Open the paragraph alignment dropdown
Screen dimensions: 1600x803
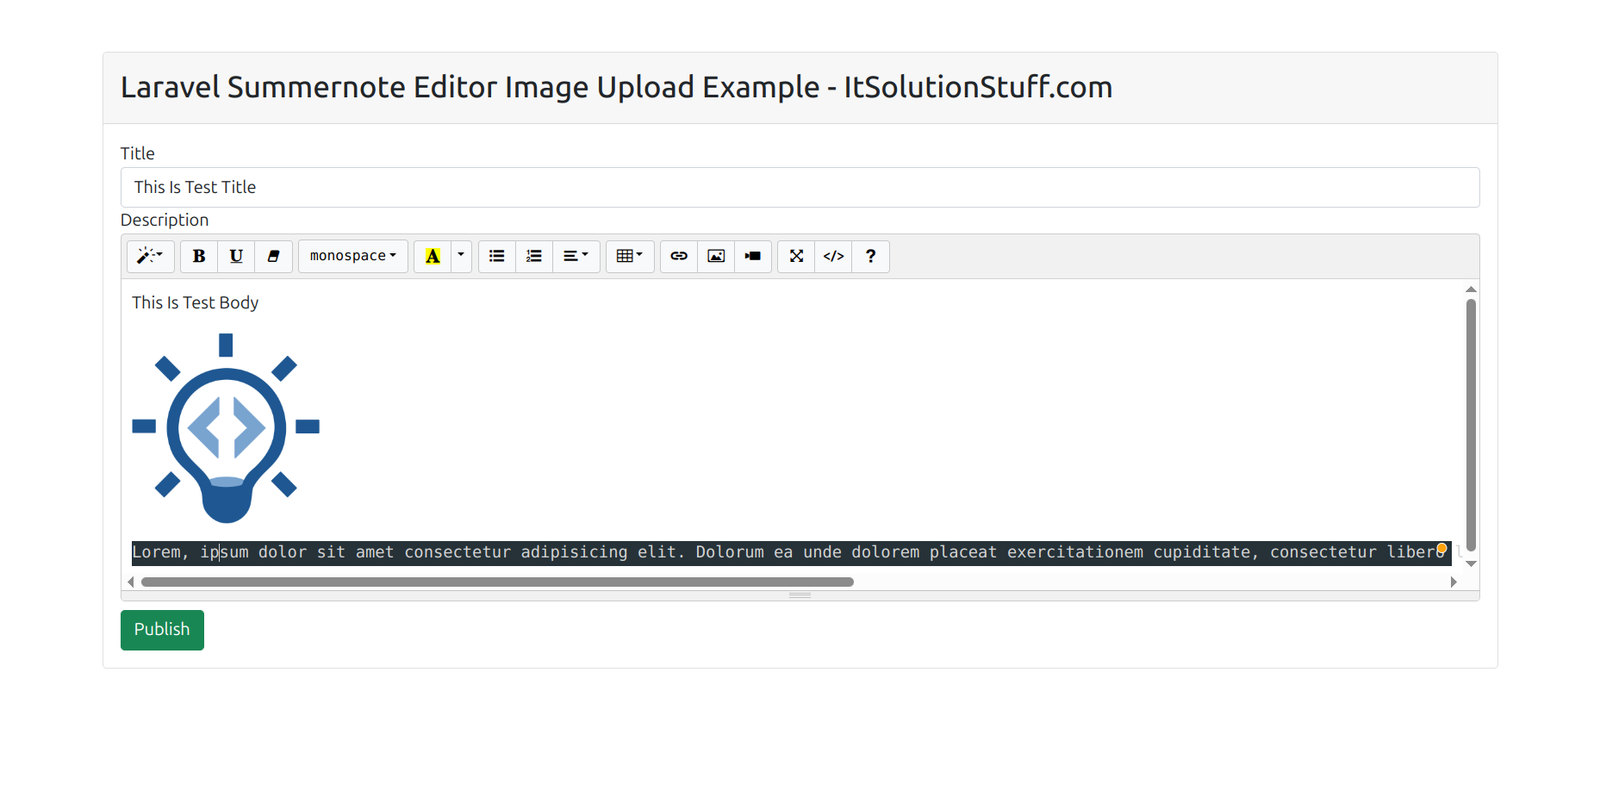click(x=575, y=256)
